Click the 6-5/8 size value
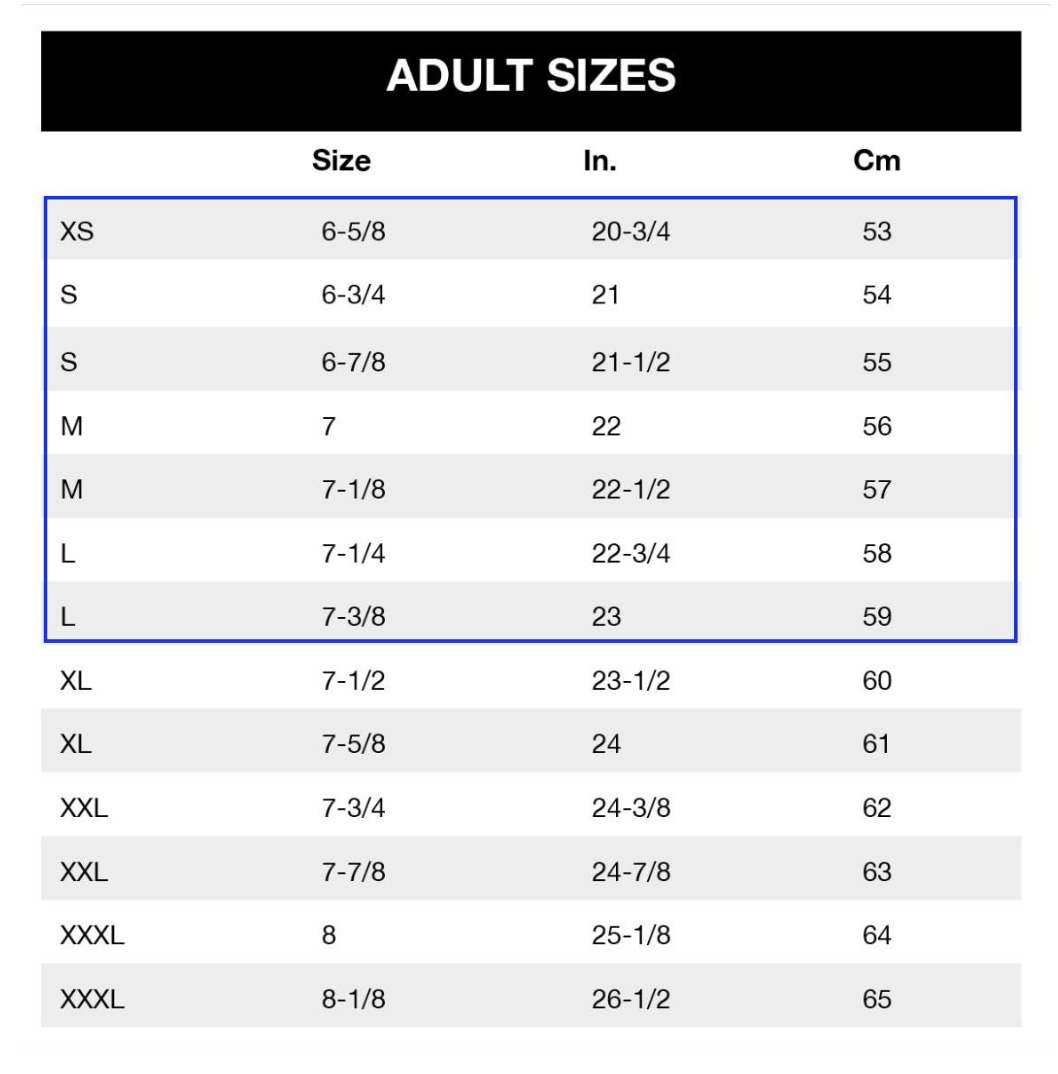Viewport: 1058px width, 1074px height. pyautogui.click(x=353, y=232)
